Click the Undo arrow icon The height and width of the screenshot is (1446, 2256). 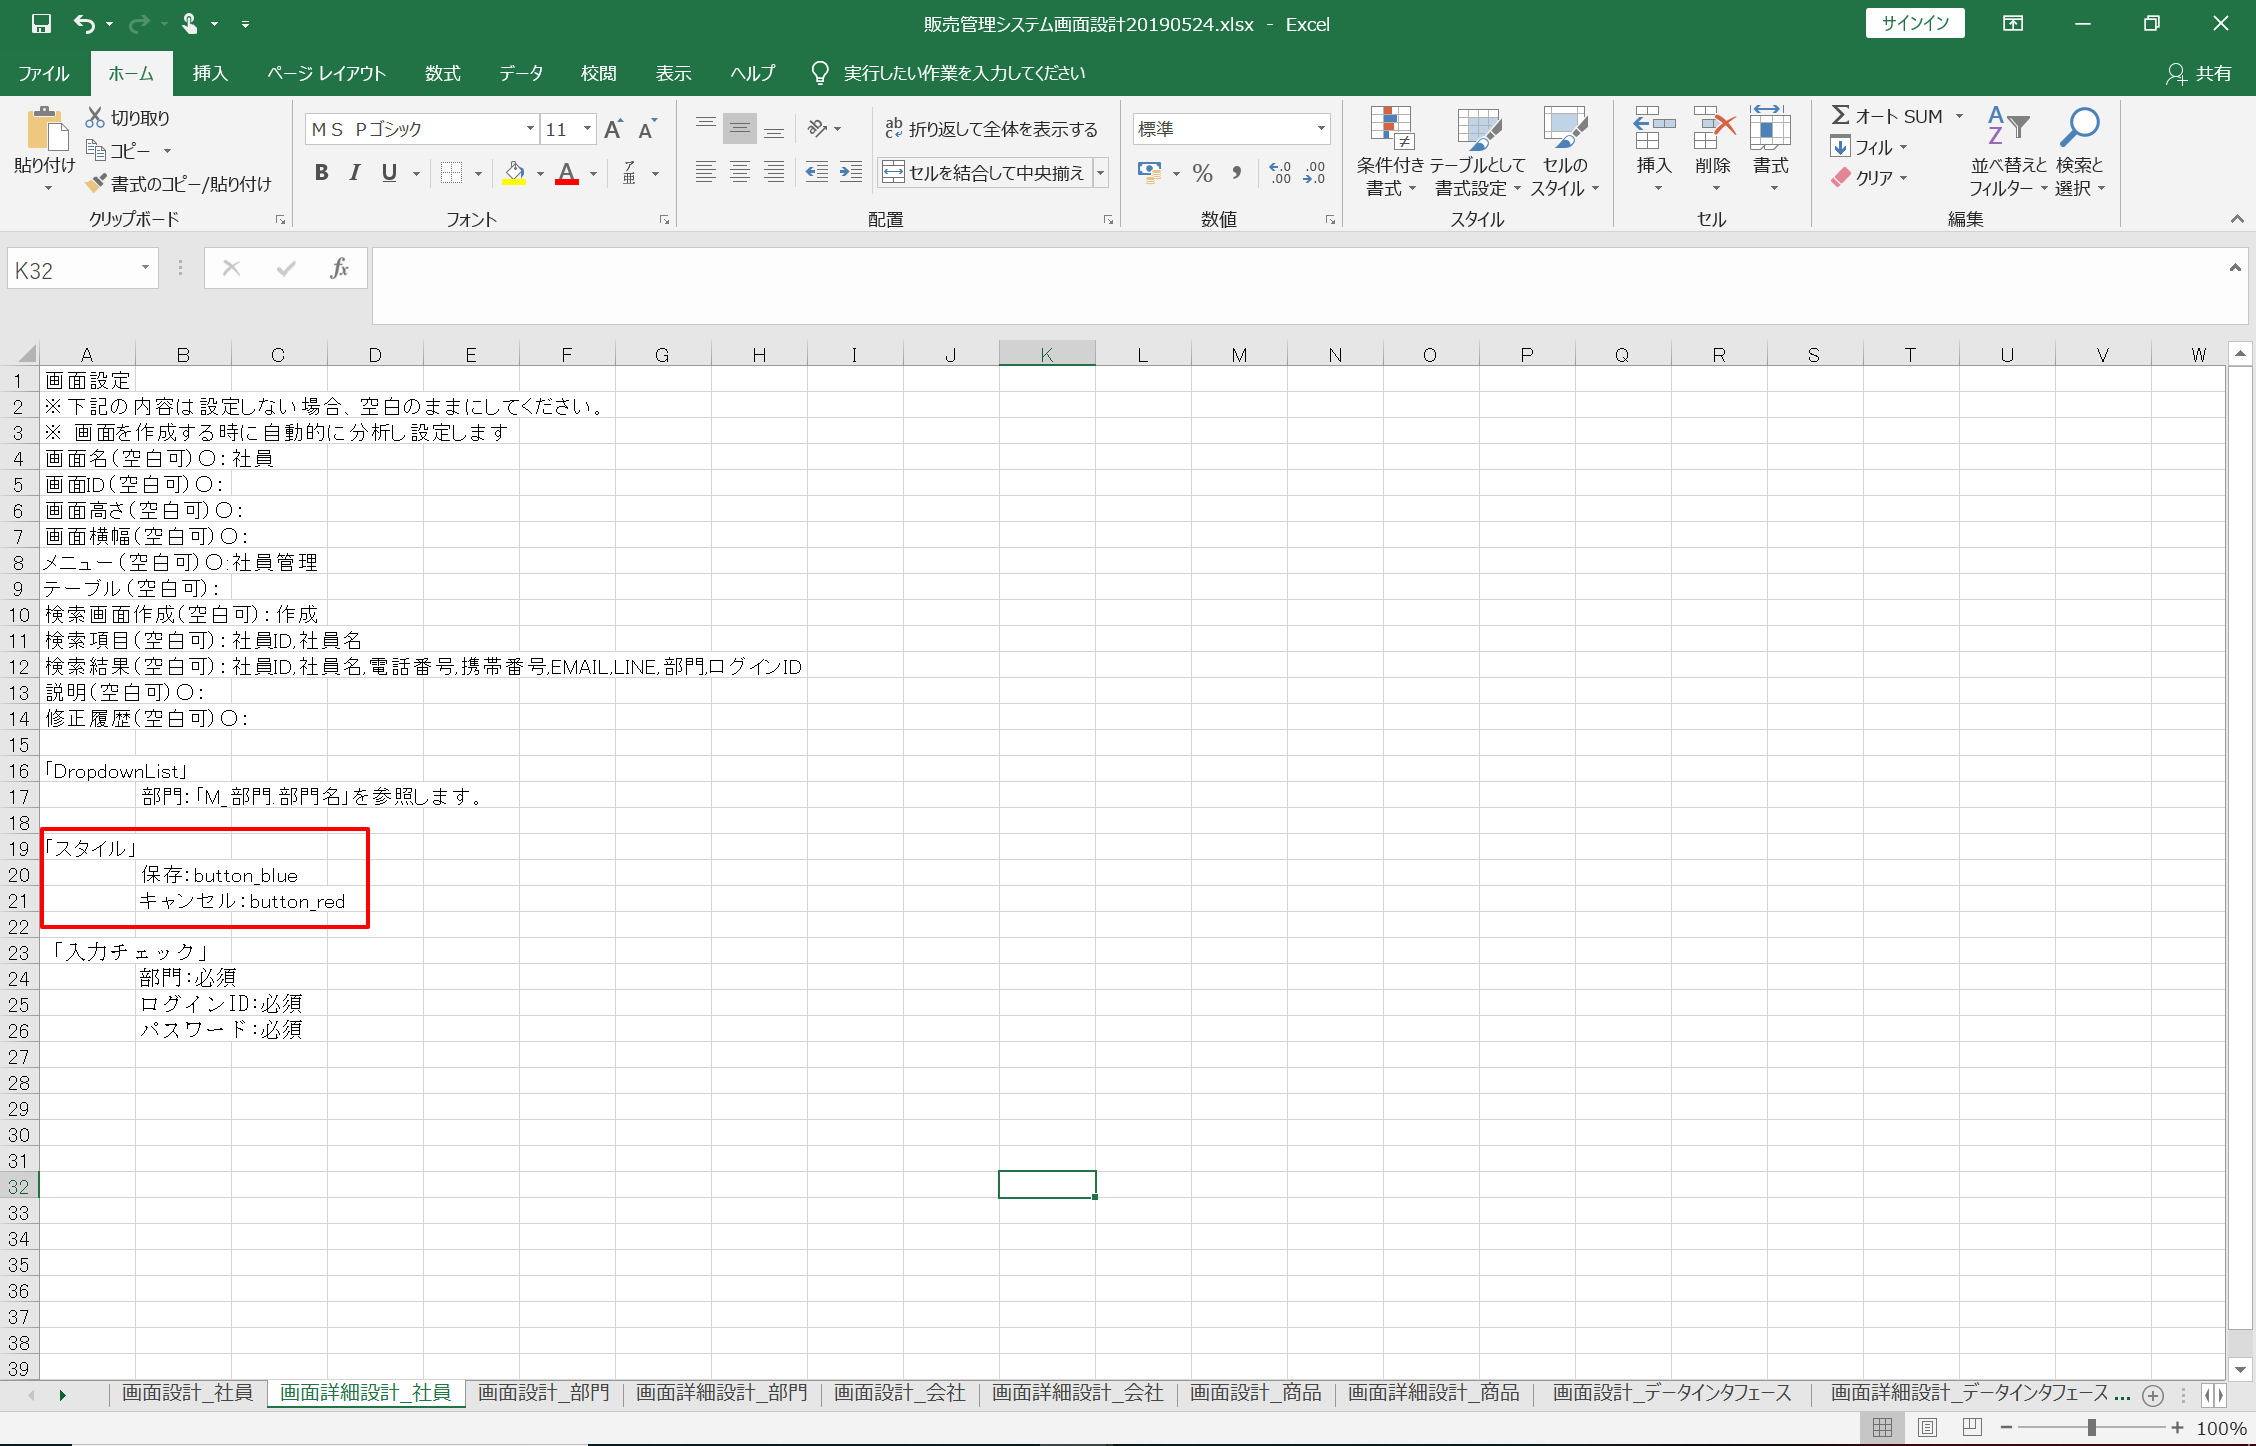click(x=85, y=23)
